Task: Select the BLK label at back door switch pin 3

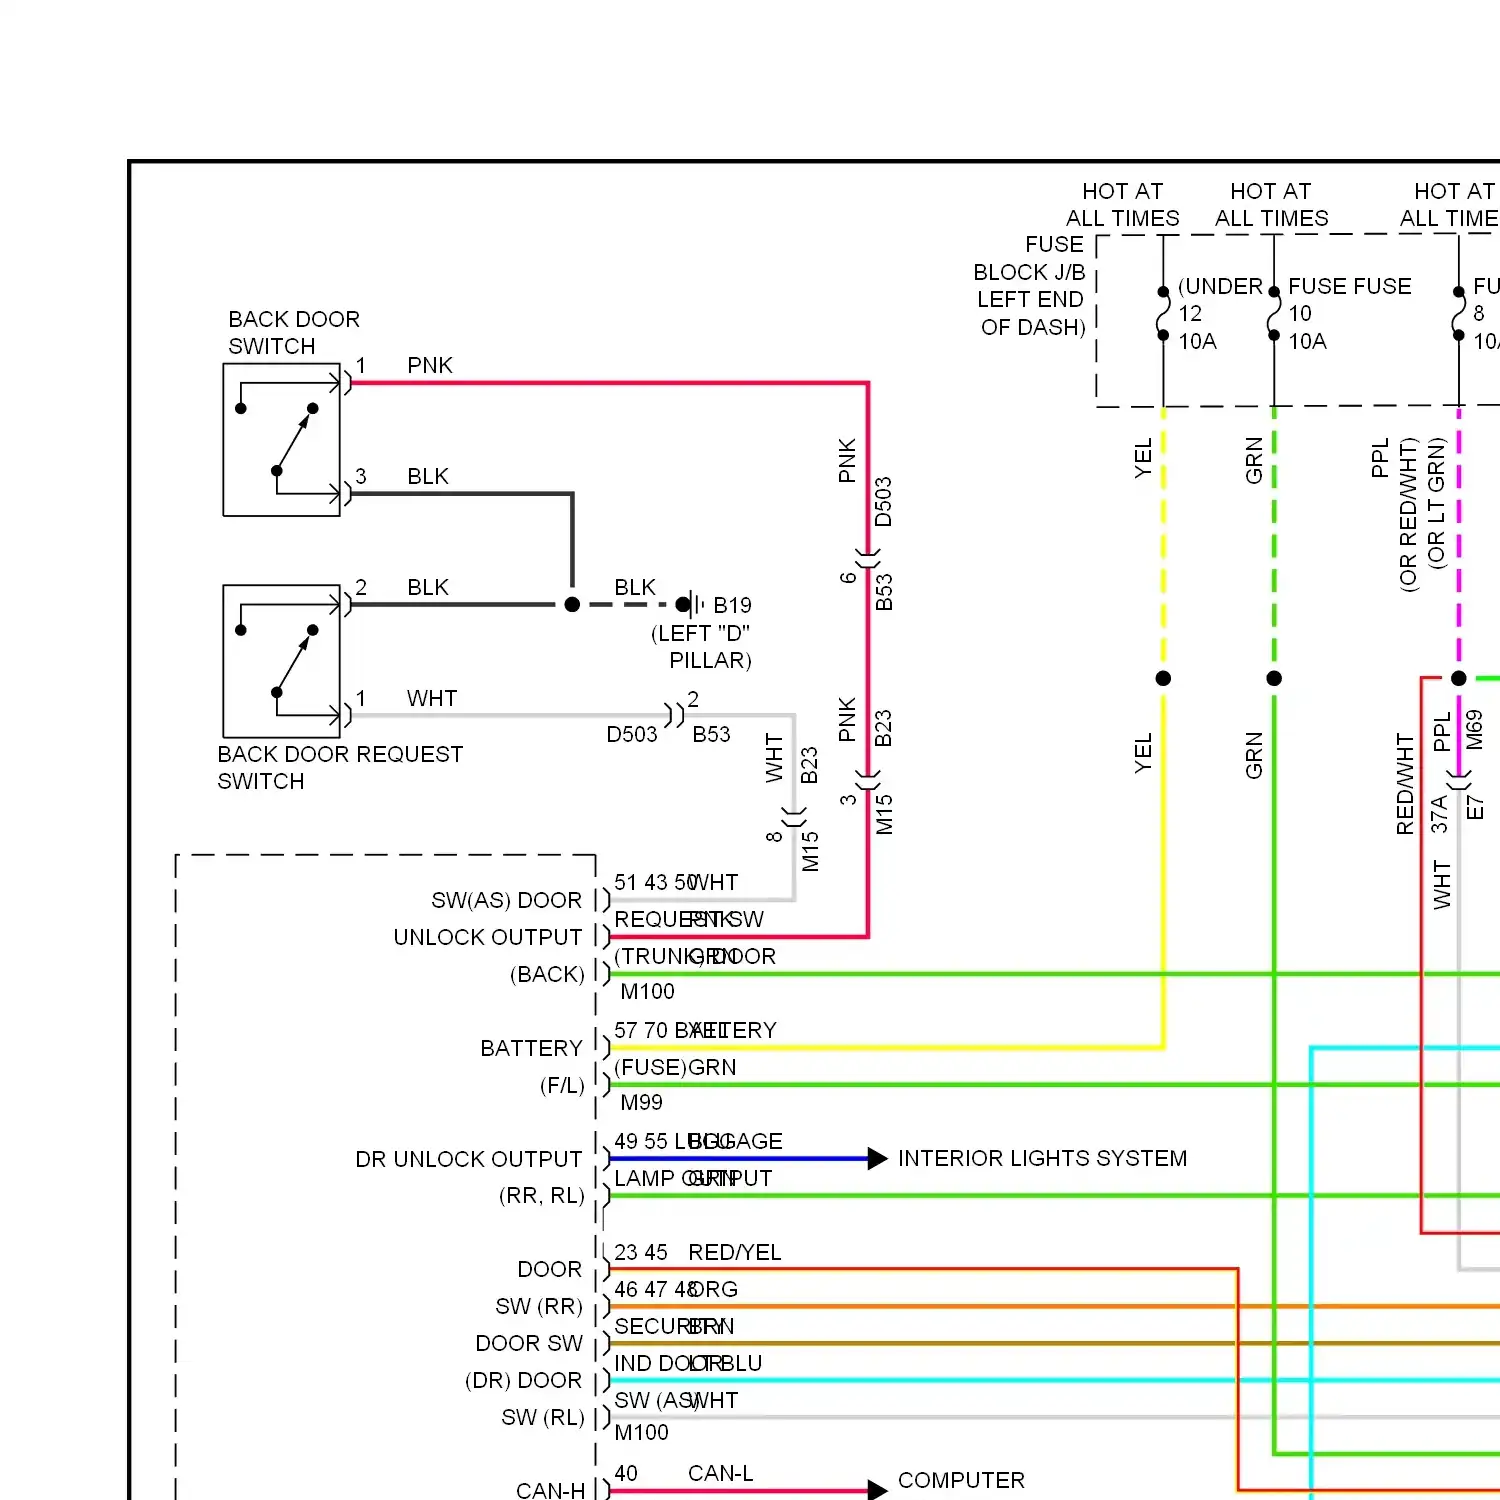Action: point(428,476)
